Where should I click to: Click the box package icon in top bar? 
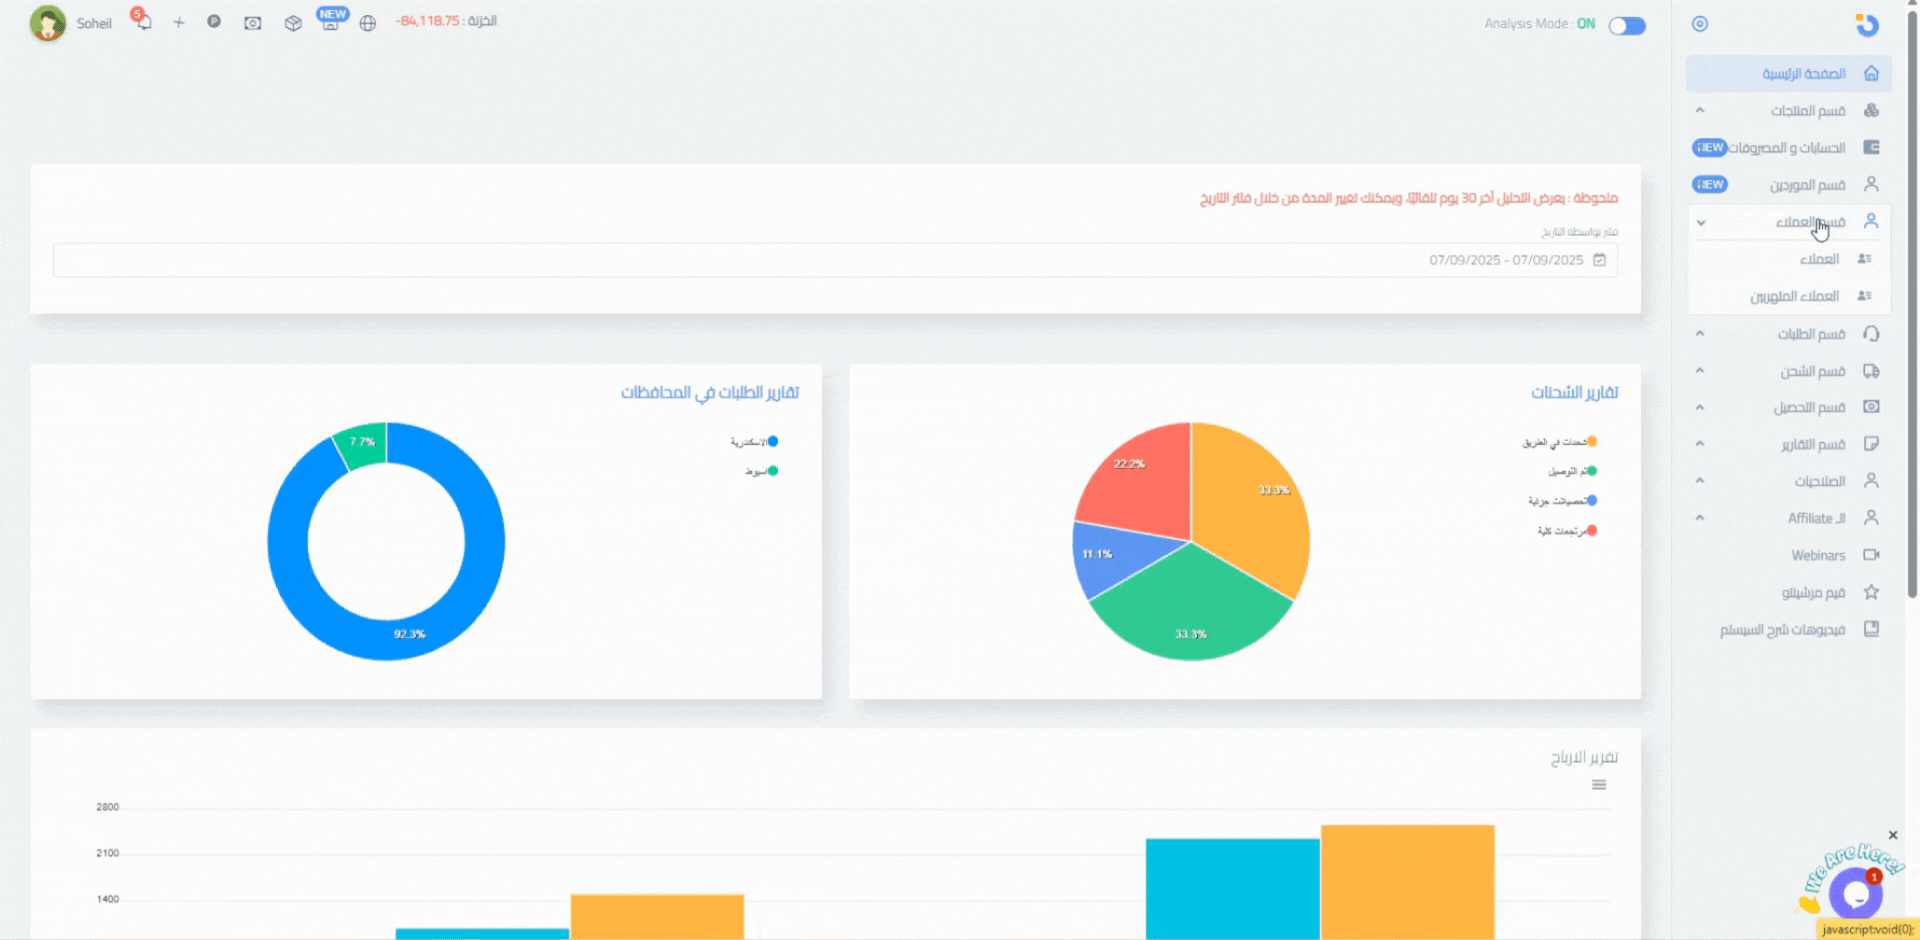pos(293,23)
